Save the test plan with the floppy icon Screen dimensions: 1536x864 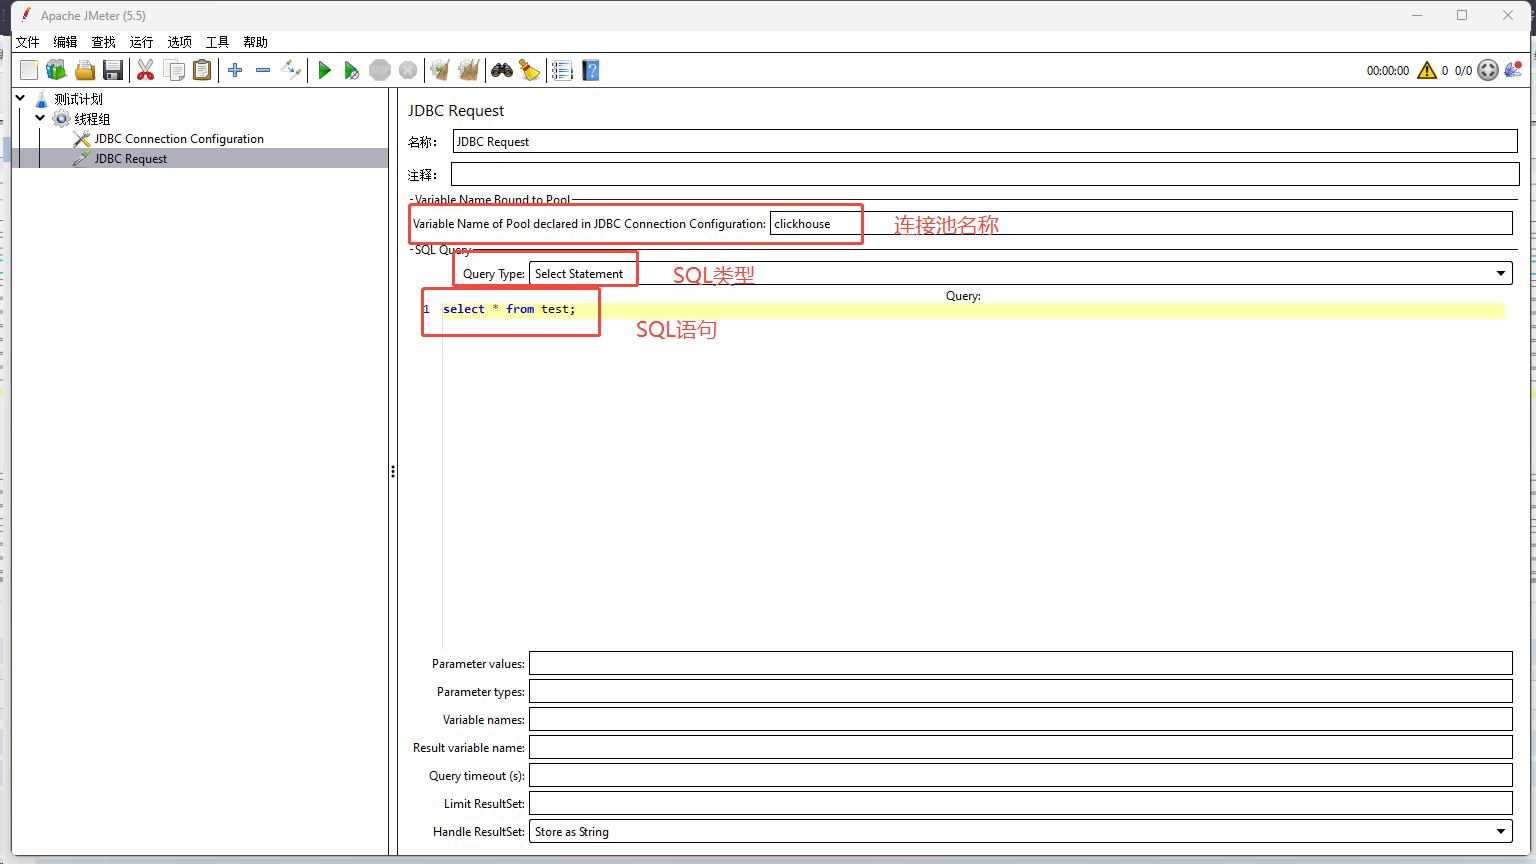tap(113, 70)
